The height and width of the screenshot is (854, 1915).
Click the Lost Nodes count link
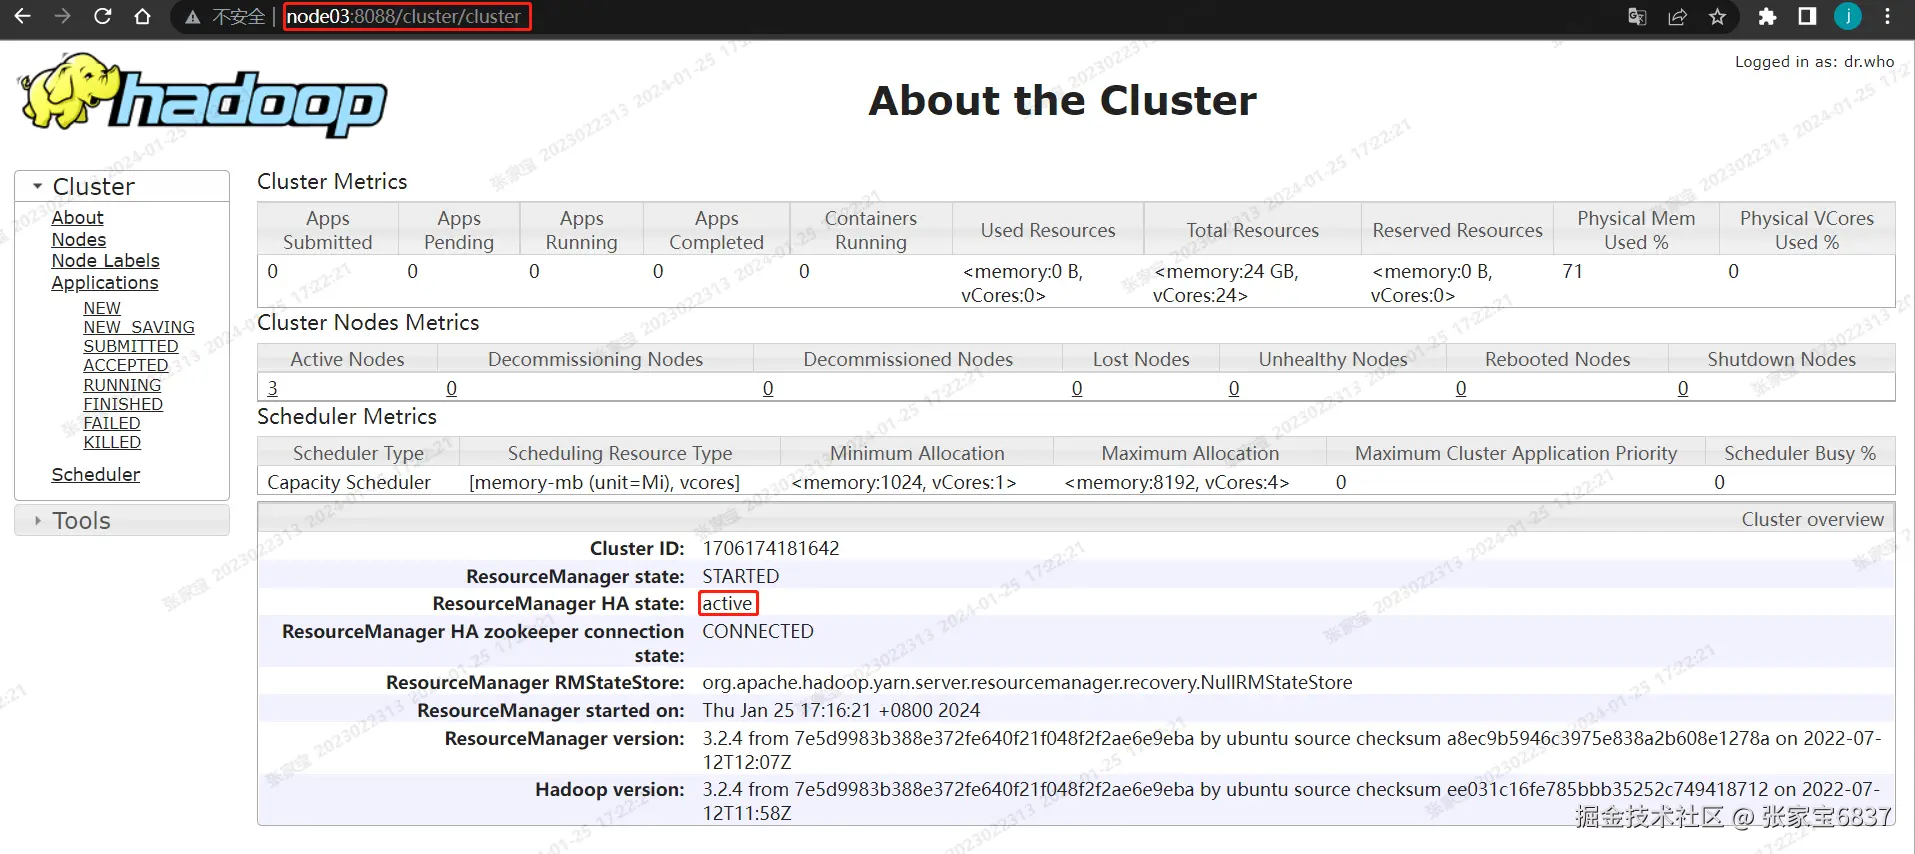[x=1077, y=388]
